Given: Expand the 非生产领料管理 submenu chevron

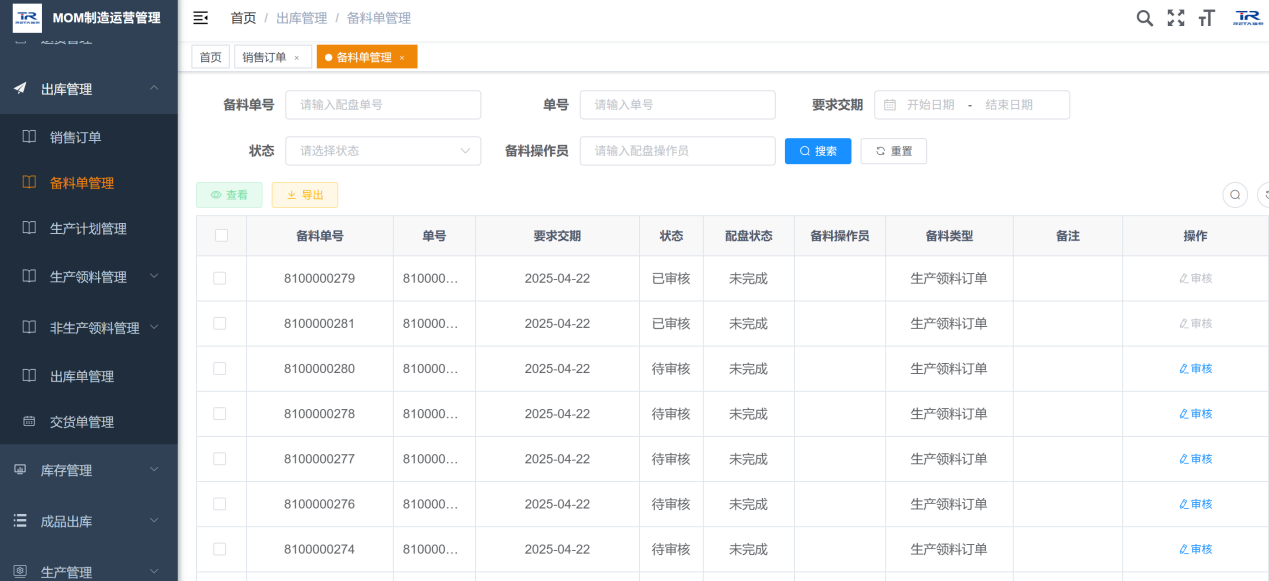Looking at the screenshot, I should (154, 327).
